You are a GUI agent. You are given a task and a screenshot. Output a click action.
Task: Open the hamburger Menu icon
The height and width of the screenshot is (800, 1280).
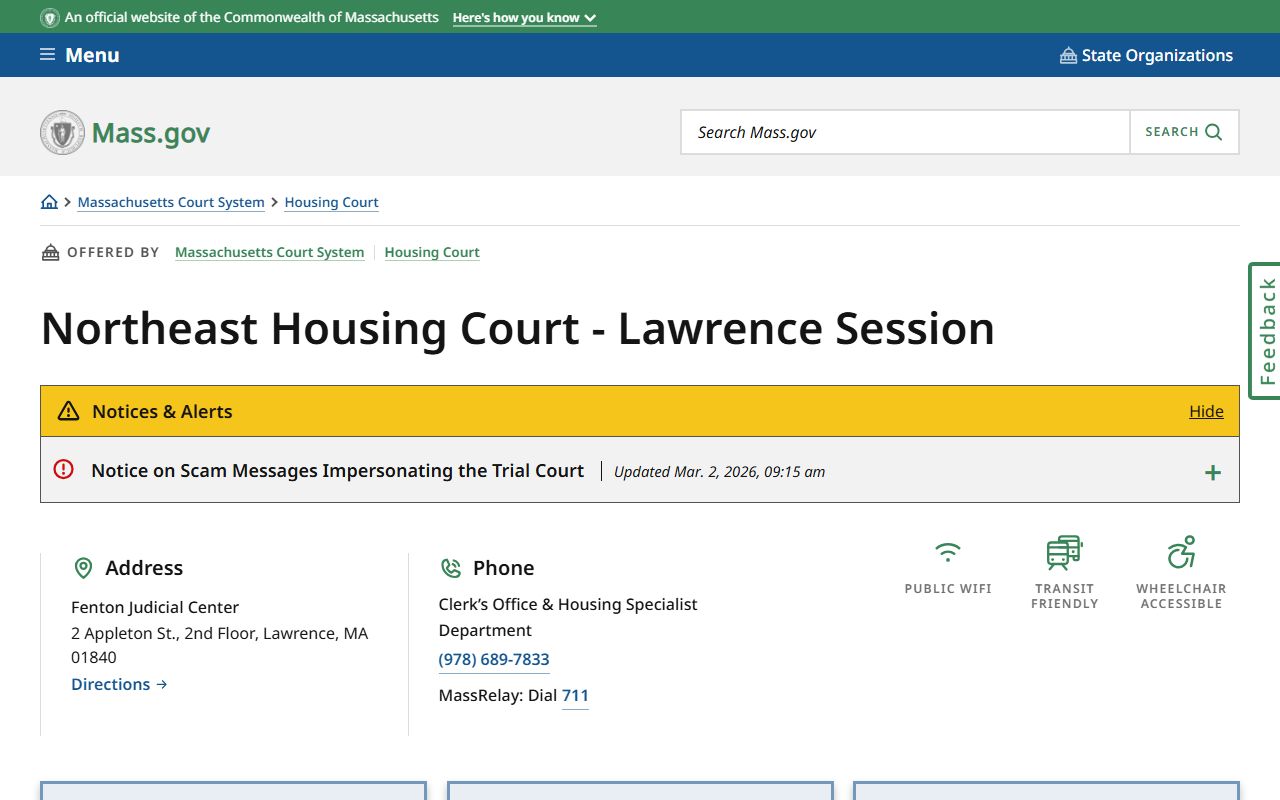pos(47,55)
